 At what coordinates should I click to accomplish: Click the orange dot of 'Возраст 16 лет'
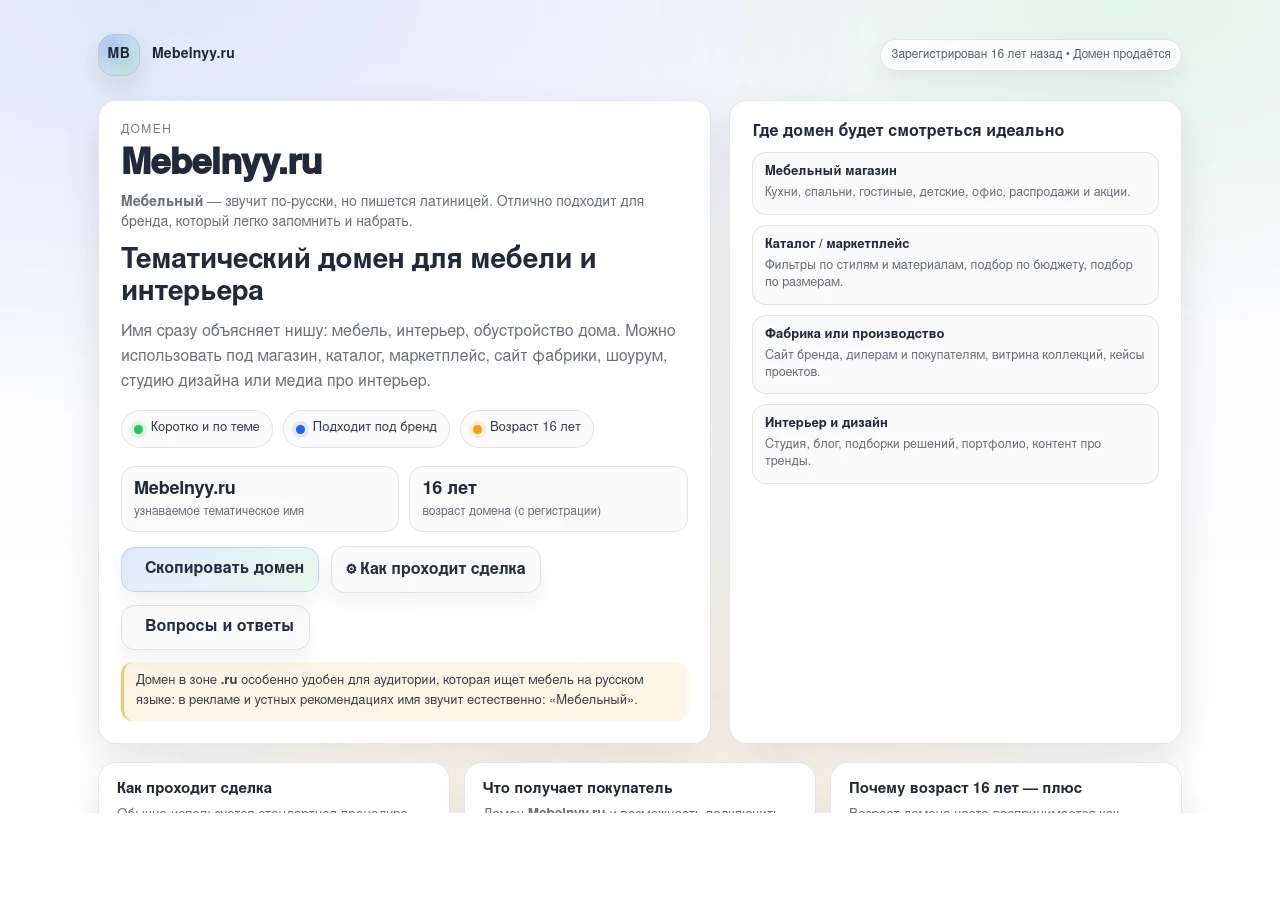[477, 429]
